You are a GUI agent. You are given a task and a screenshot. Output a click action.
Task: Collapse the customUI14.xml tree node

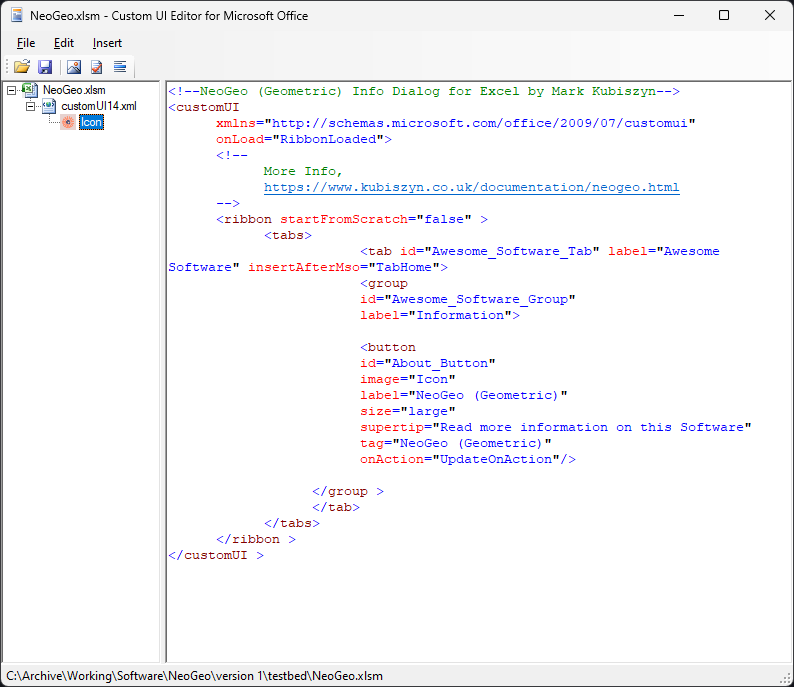click(x=30, y=106)
